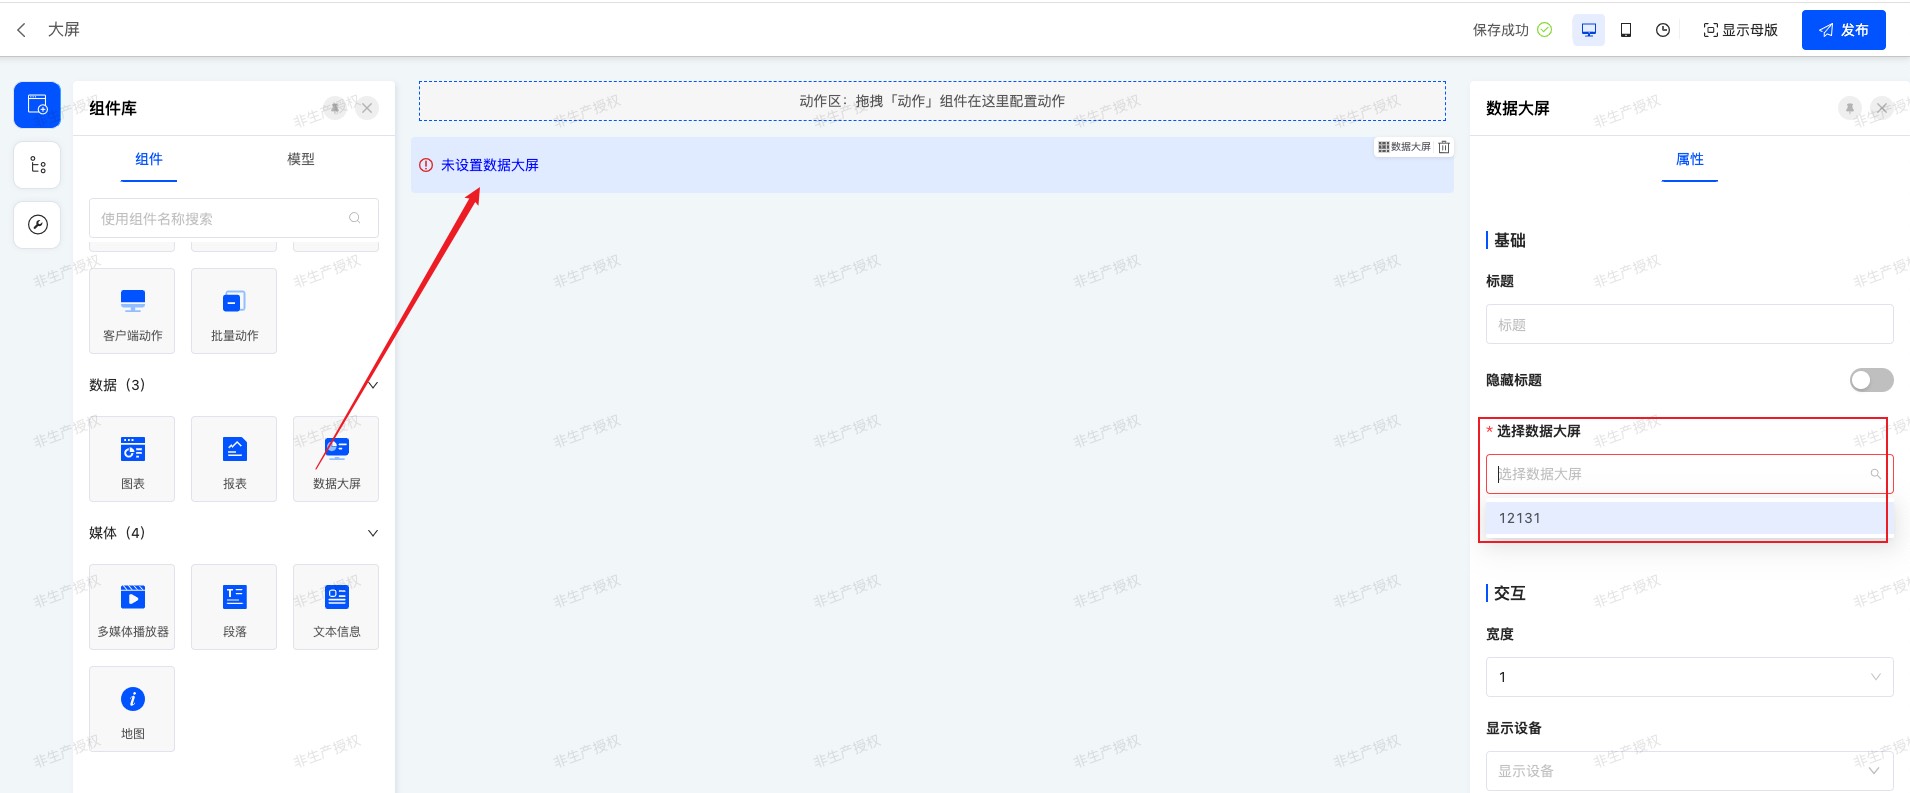1910x793 pixels.
Task: Switch to the 模型 tab
Action: (301, 159)
